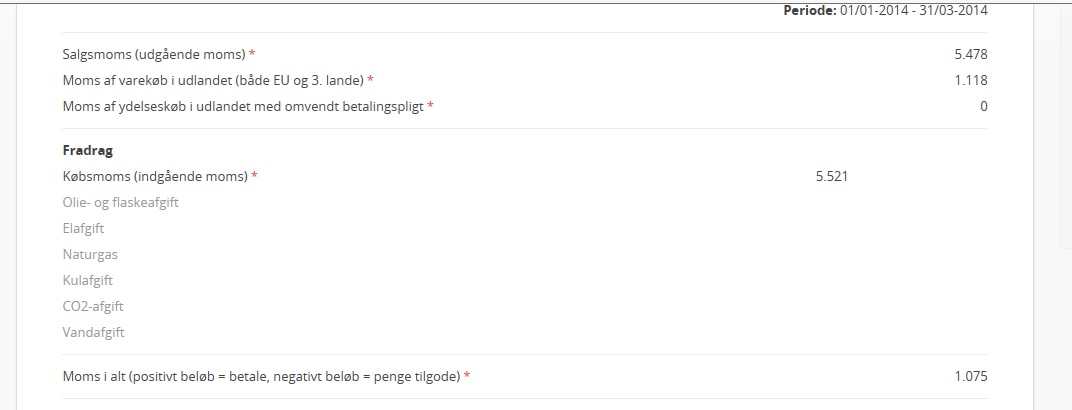Click the Naturgas line
The height and width of the screenshot is (410, 1072).
[x=90, y=254]
